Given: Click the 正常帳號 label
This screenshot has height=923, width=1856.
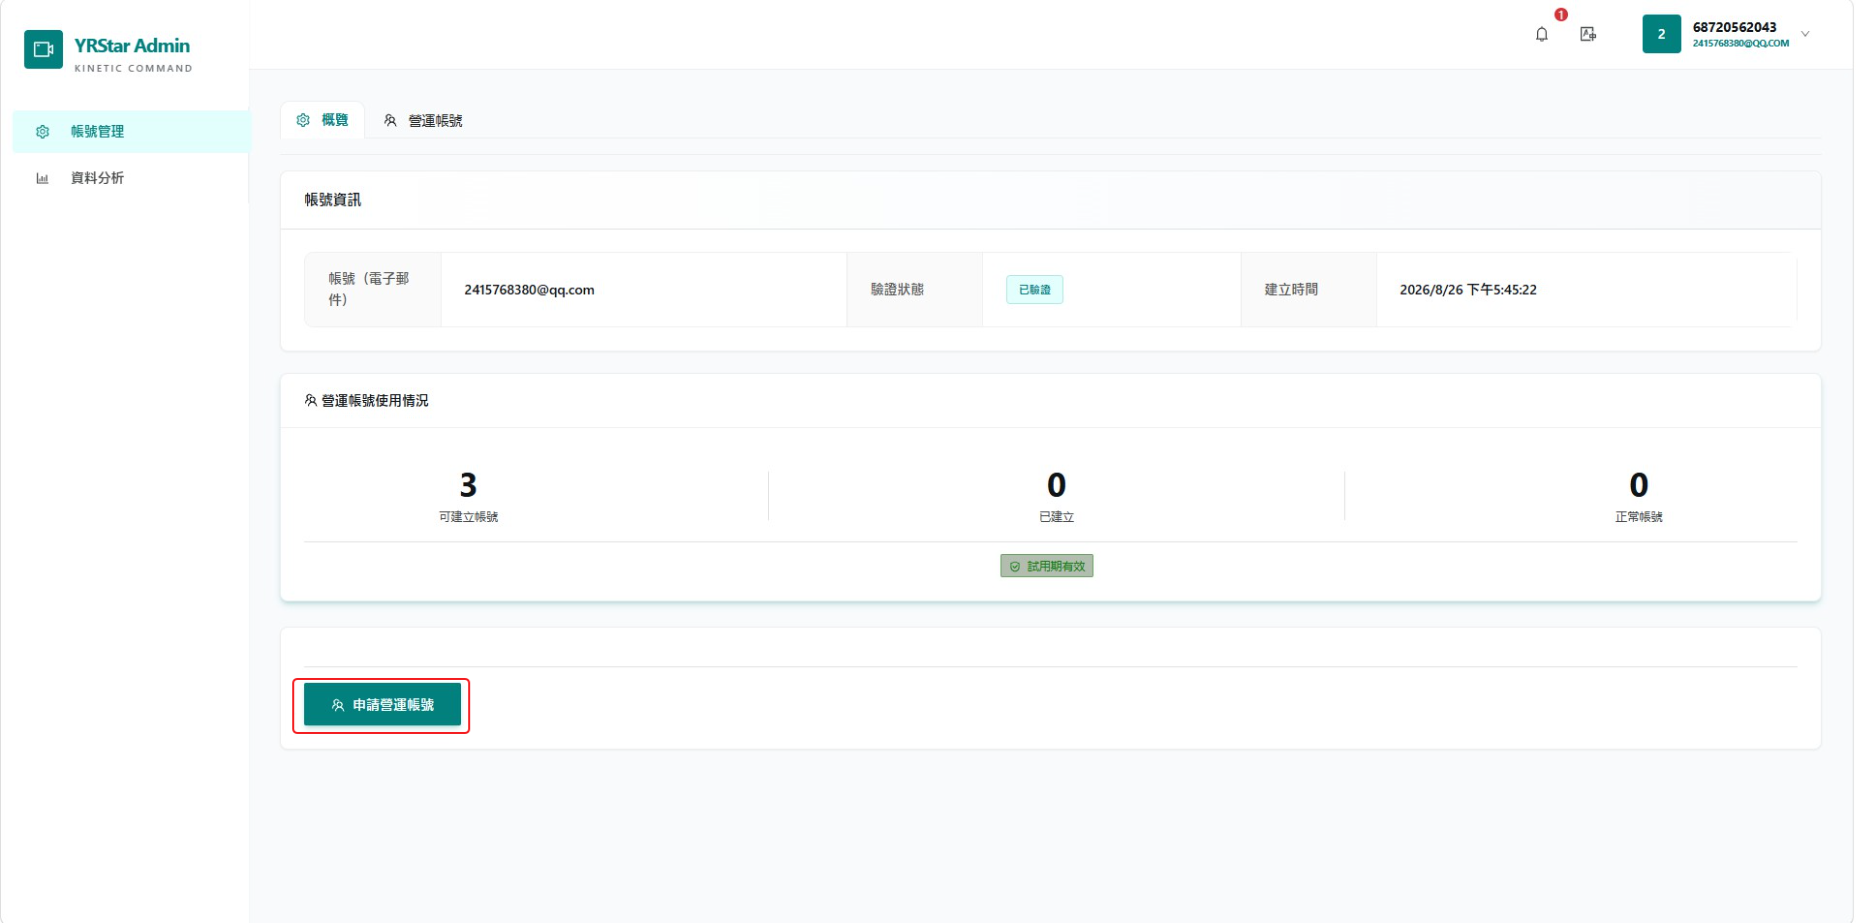Looking at the screenshot, I should (x=1639, y=517).
